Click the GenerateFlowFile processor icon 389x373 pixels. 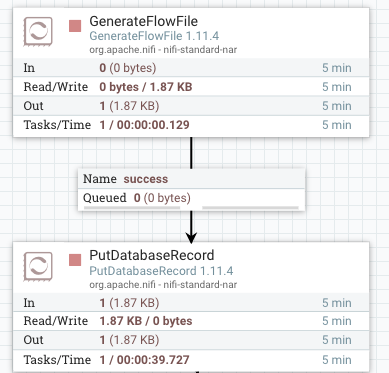pos(38,31)
